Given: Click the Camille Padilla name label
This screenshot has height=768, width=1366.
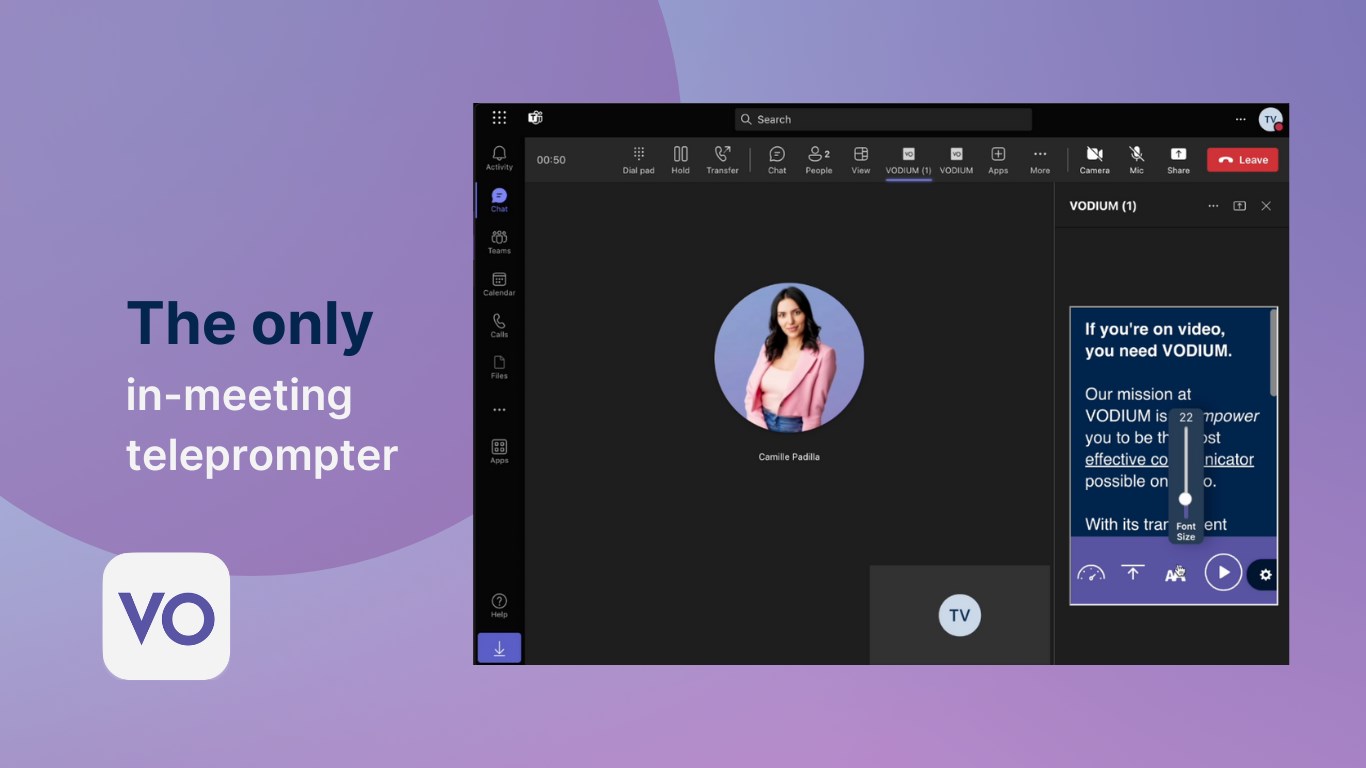Looking at the screenshot, I should point(789,457).
